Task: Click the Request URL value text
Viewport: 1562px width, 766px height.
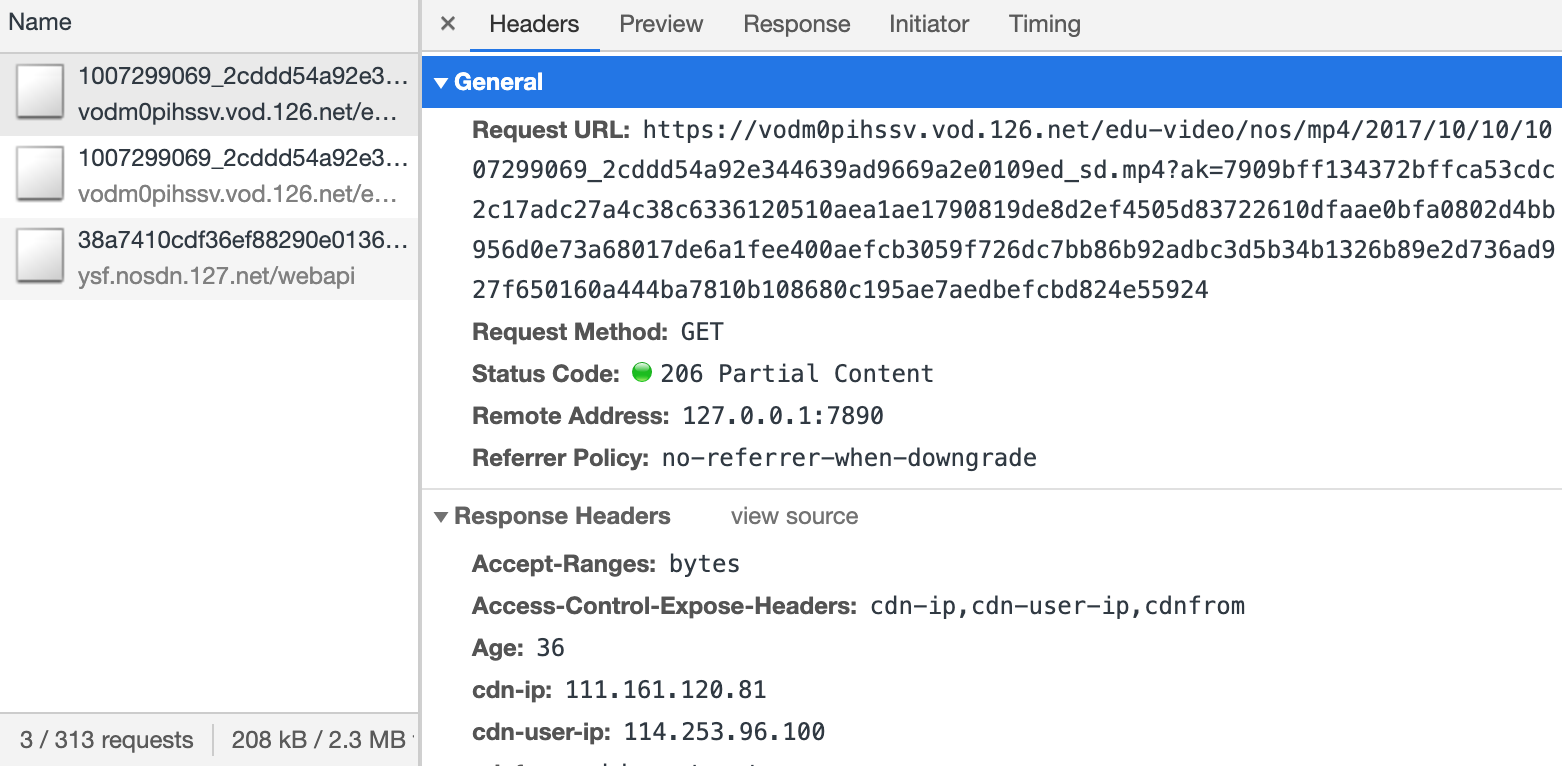Action: 1014,210
